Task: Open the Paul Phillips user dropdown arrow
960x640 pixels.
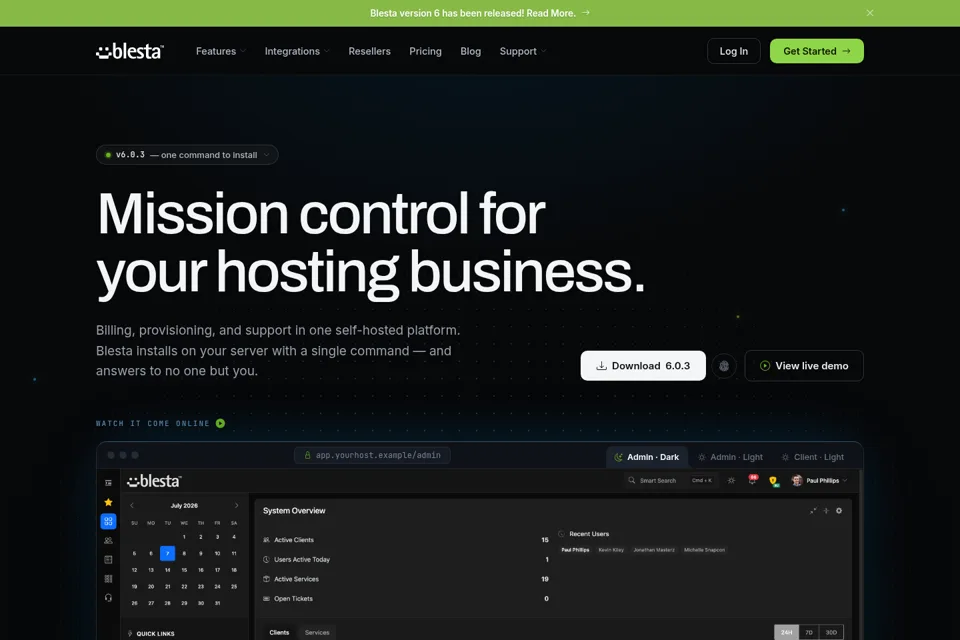Action: (x=845, y=481)
